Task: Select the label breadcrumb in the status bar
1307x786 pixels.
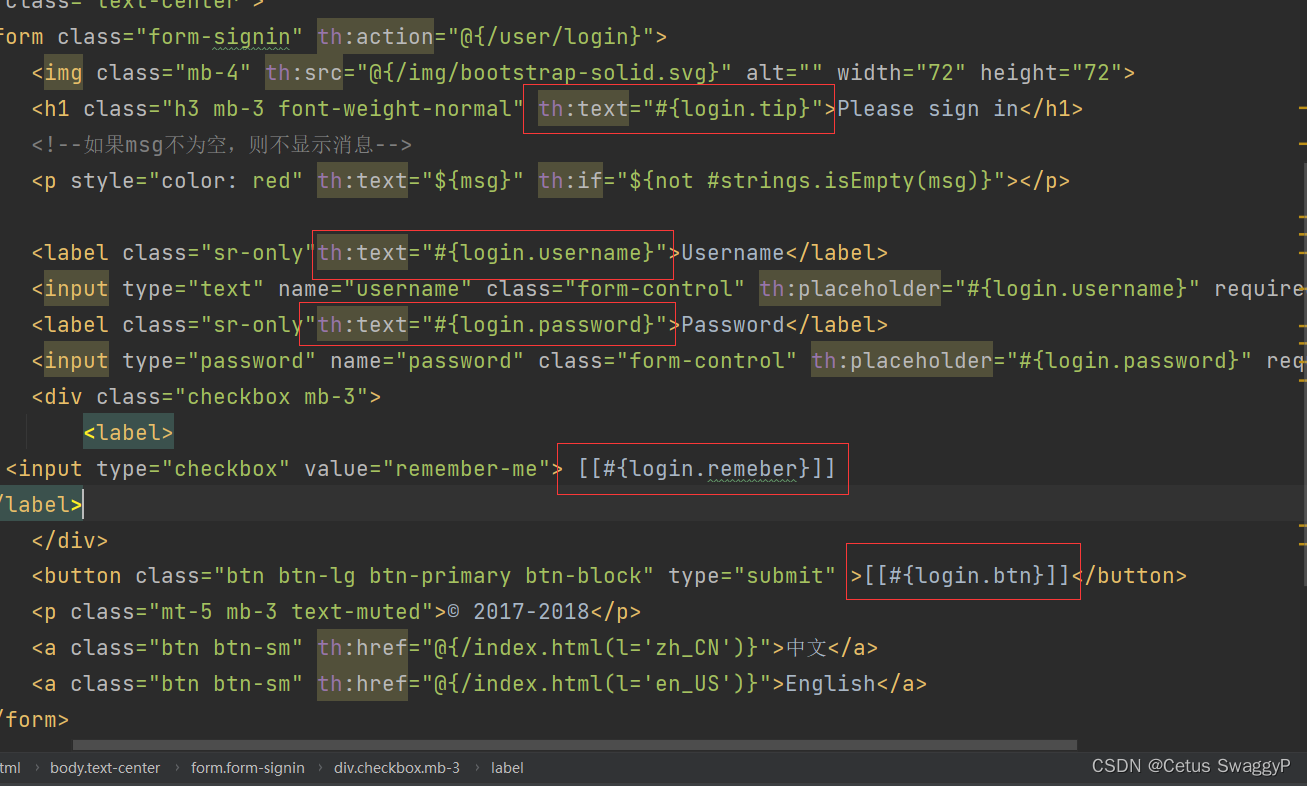Action: [507, 768]
